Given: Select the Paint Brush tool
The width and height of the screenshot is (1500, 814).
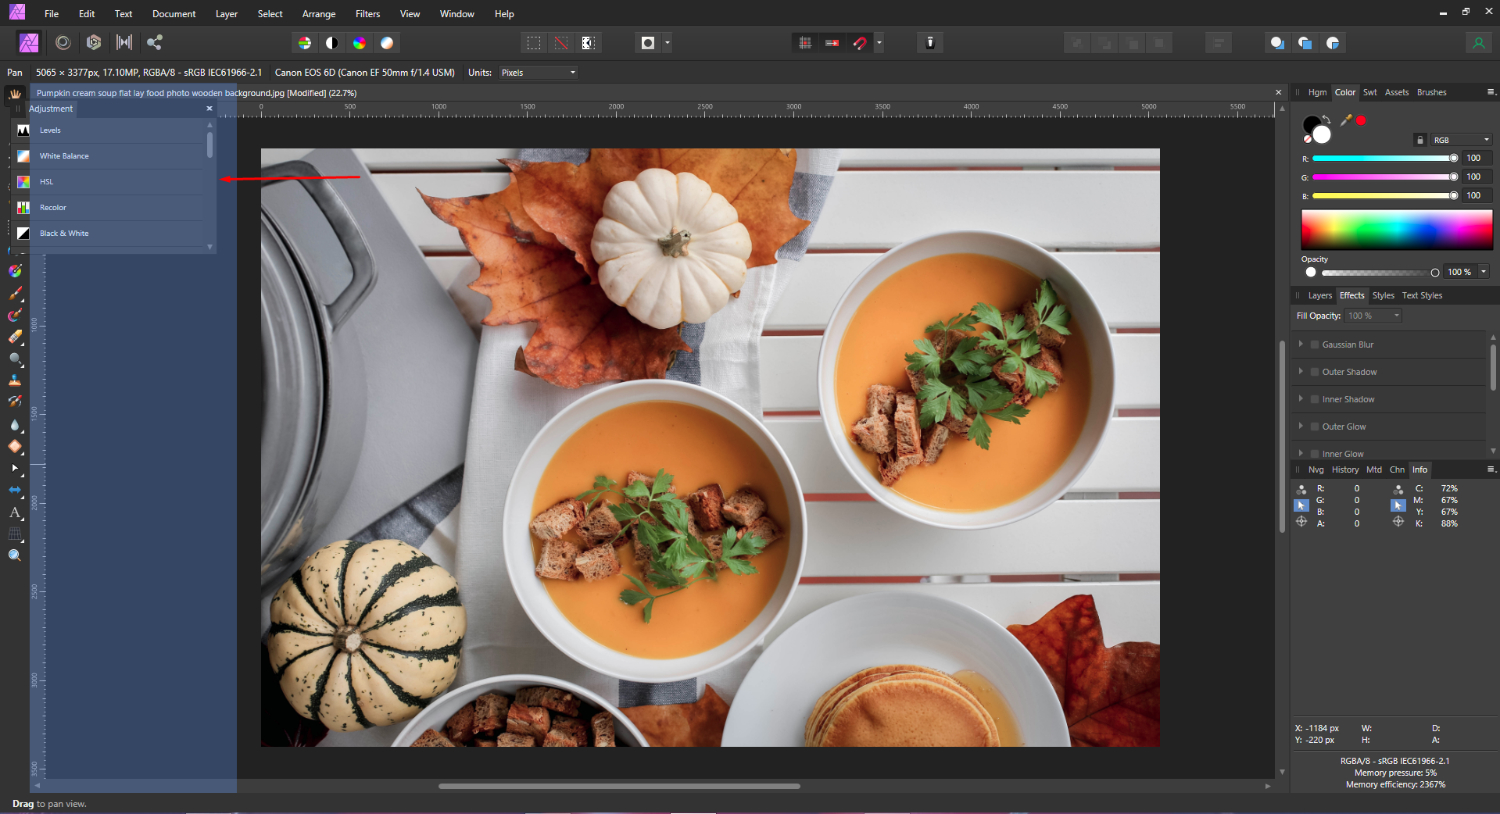Looking at the screenshot, I should click(15, 294).
